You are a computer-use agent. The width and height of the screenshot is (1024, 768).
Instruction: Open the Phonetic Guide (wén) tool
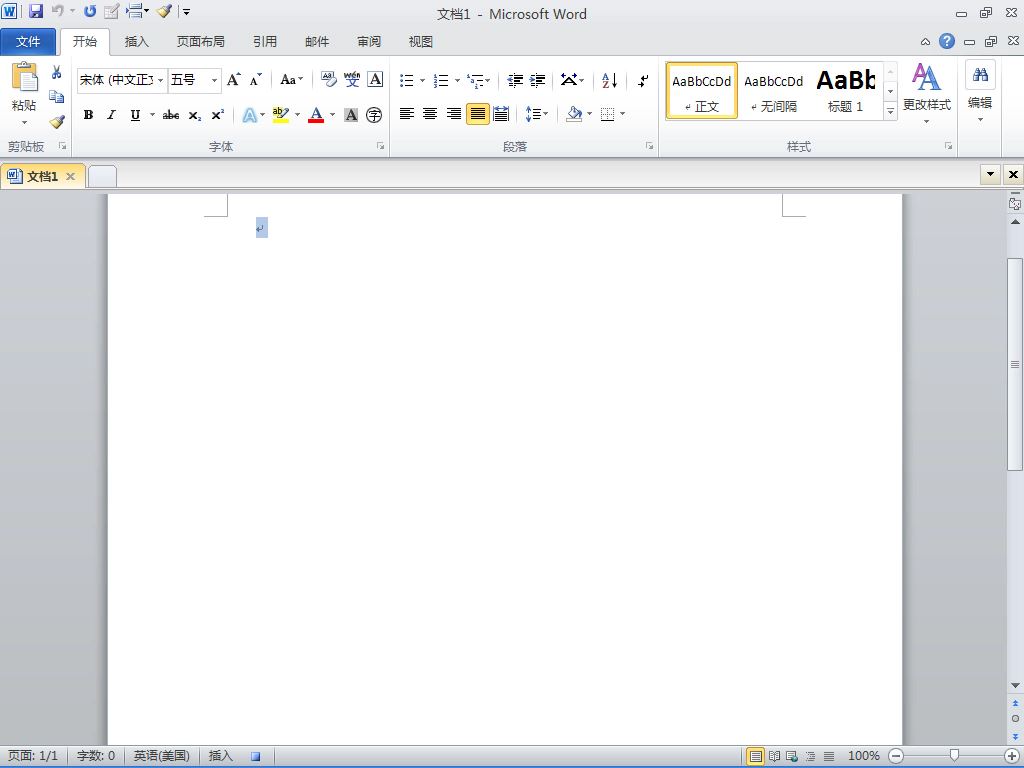point(352,80)
